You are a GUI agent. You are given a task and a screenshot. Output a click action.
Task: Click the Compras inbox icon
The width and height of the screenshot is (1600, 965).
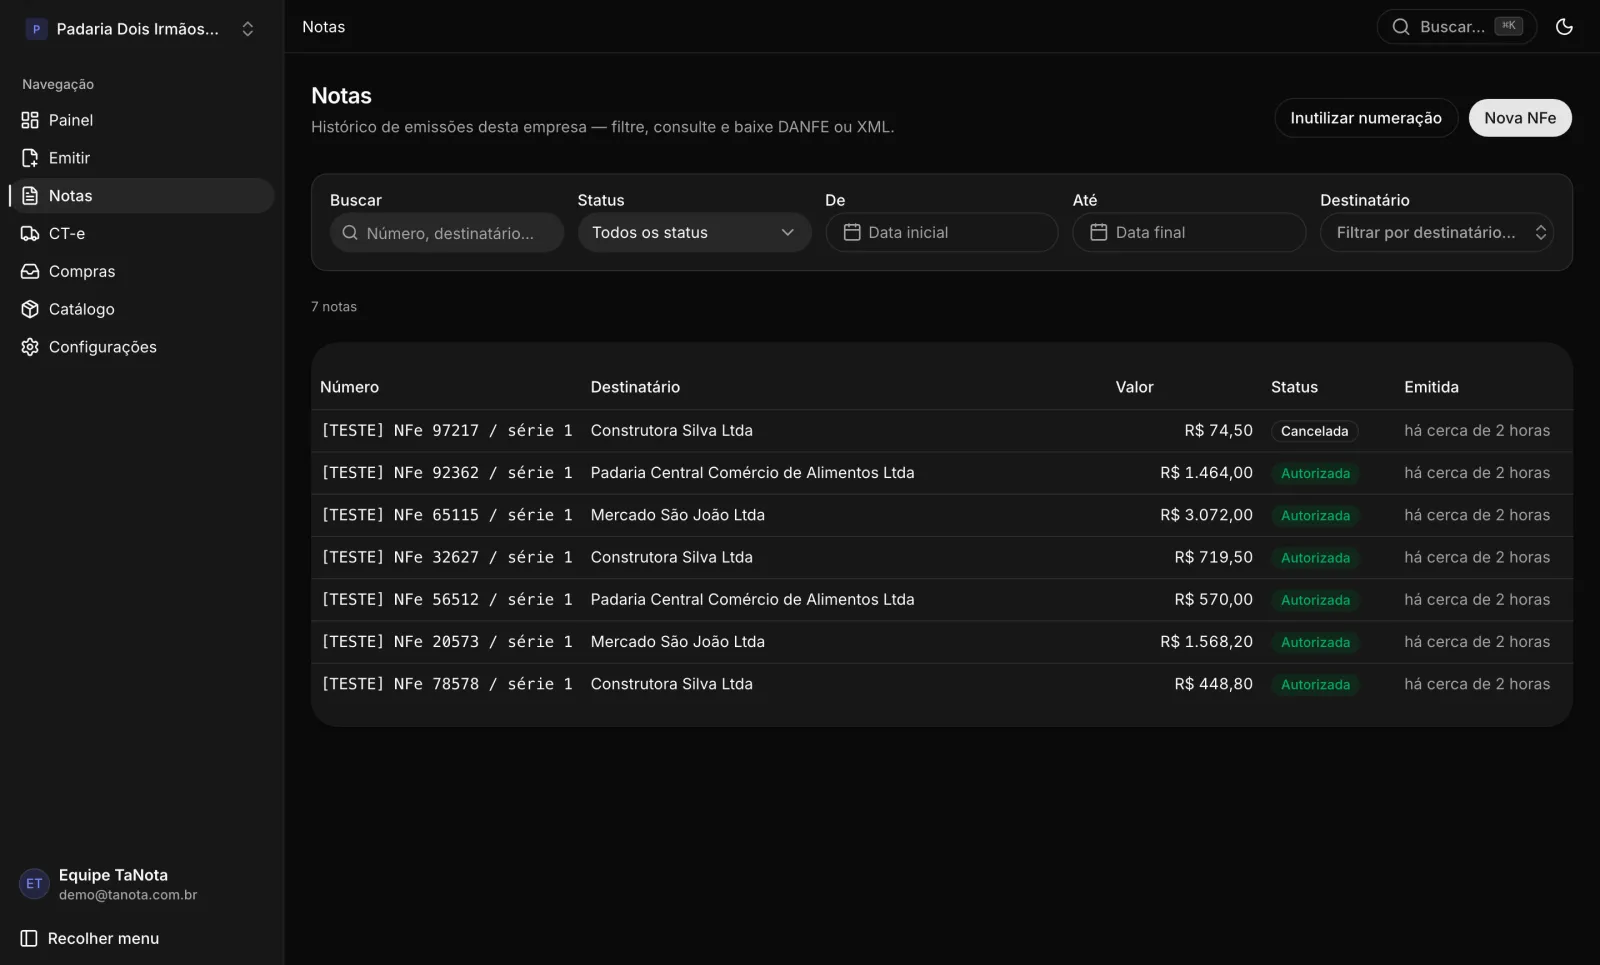tap(30, 272)
